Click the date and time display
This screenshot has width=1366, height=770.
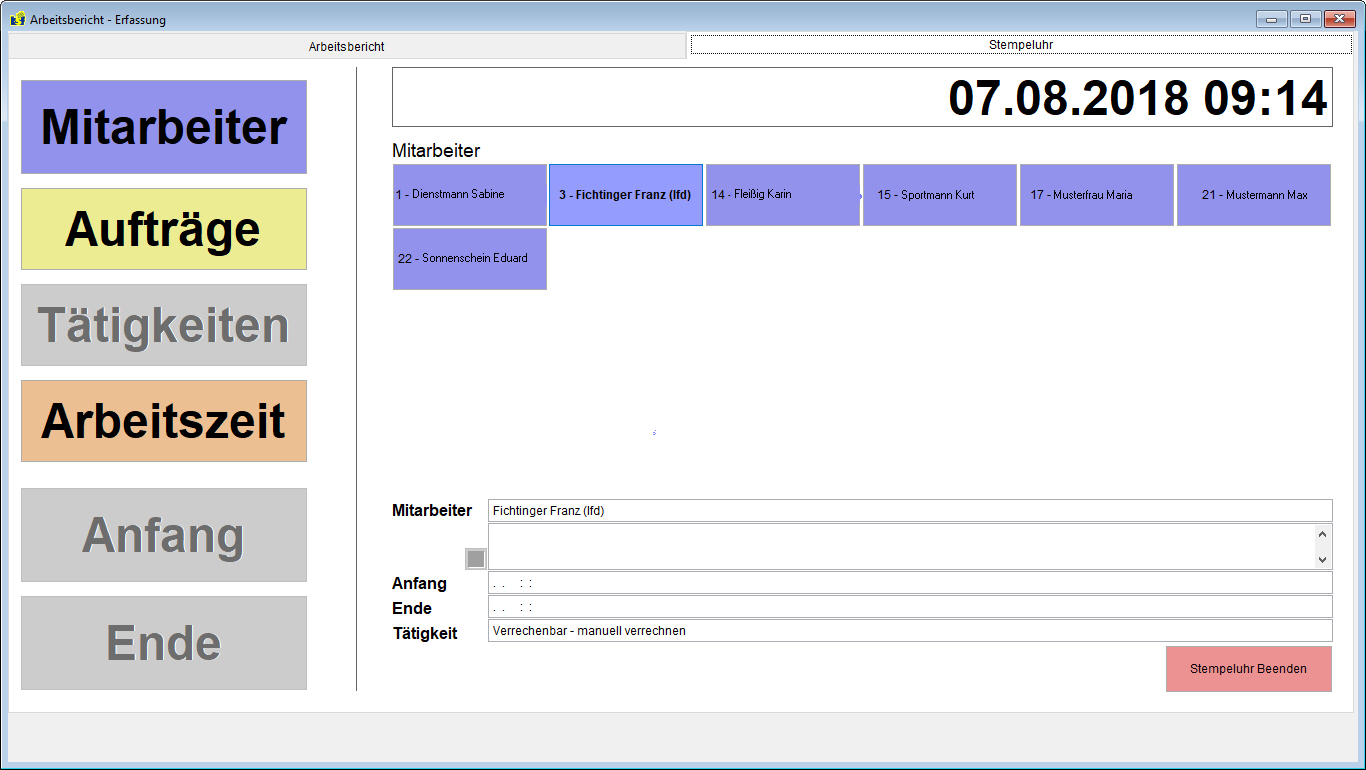tap(862, 97)
